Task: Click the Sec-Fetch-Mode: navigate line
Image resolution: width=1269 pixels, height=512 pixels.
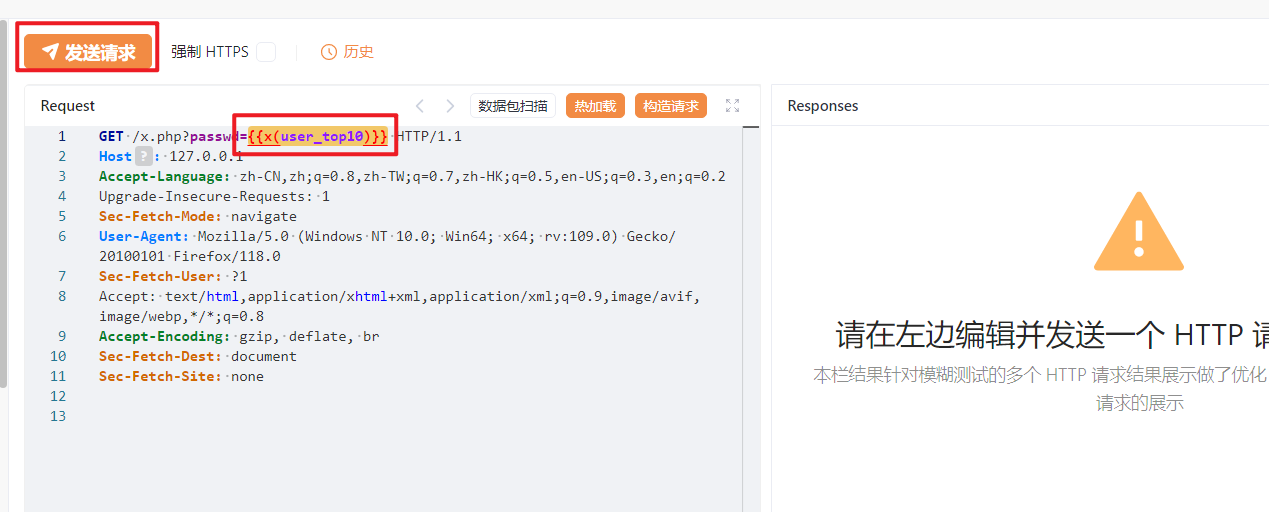Action: (x=198, y=216)
